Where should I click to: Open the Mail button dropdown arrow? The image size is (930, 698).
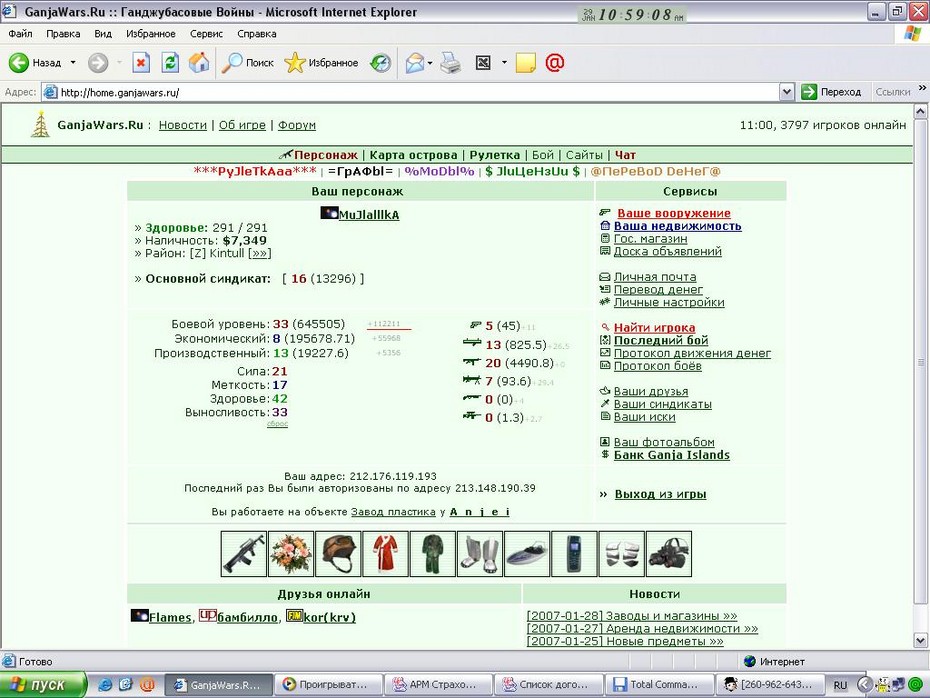[x=430, y=62]
